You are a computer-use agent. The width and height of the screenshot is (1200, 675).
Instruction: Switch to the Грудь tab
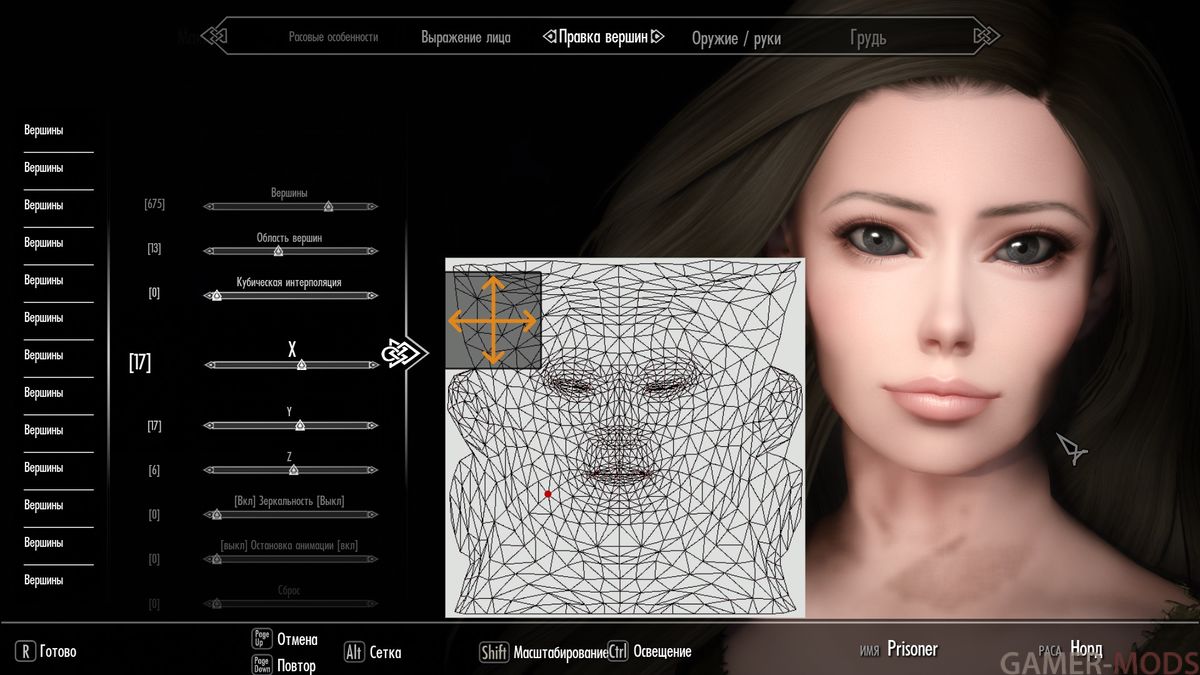[868, 38]
